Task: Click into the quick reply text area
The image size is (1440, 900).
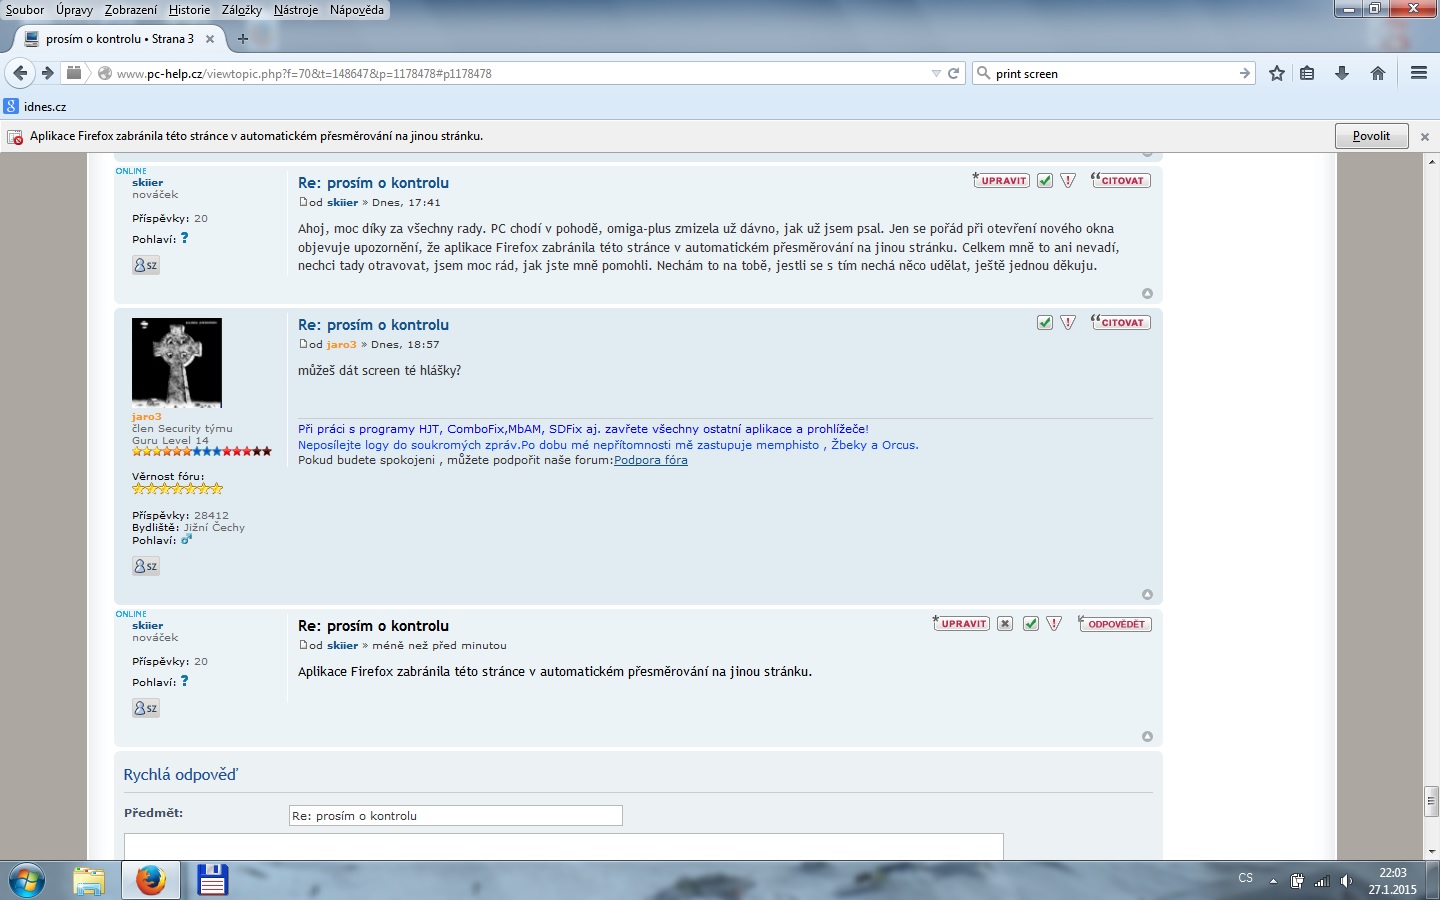Action: [x=564, y=846]
